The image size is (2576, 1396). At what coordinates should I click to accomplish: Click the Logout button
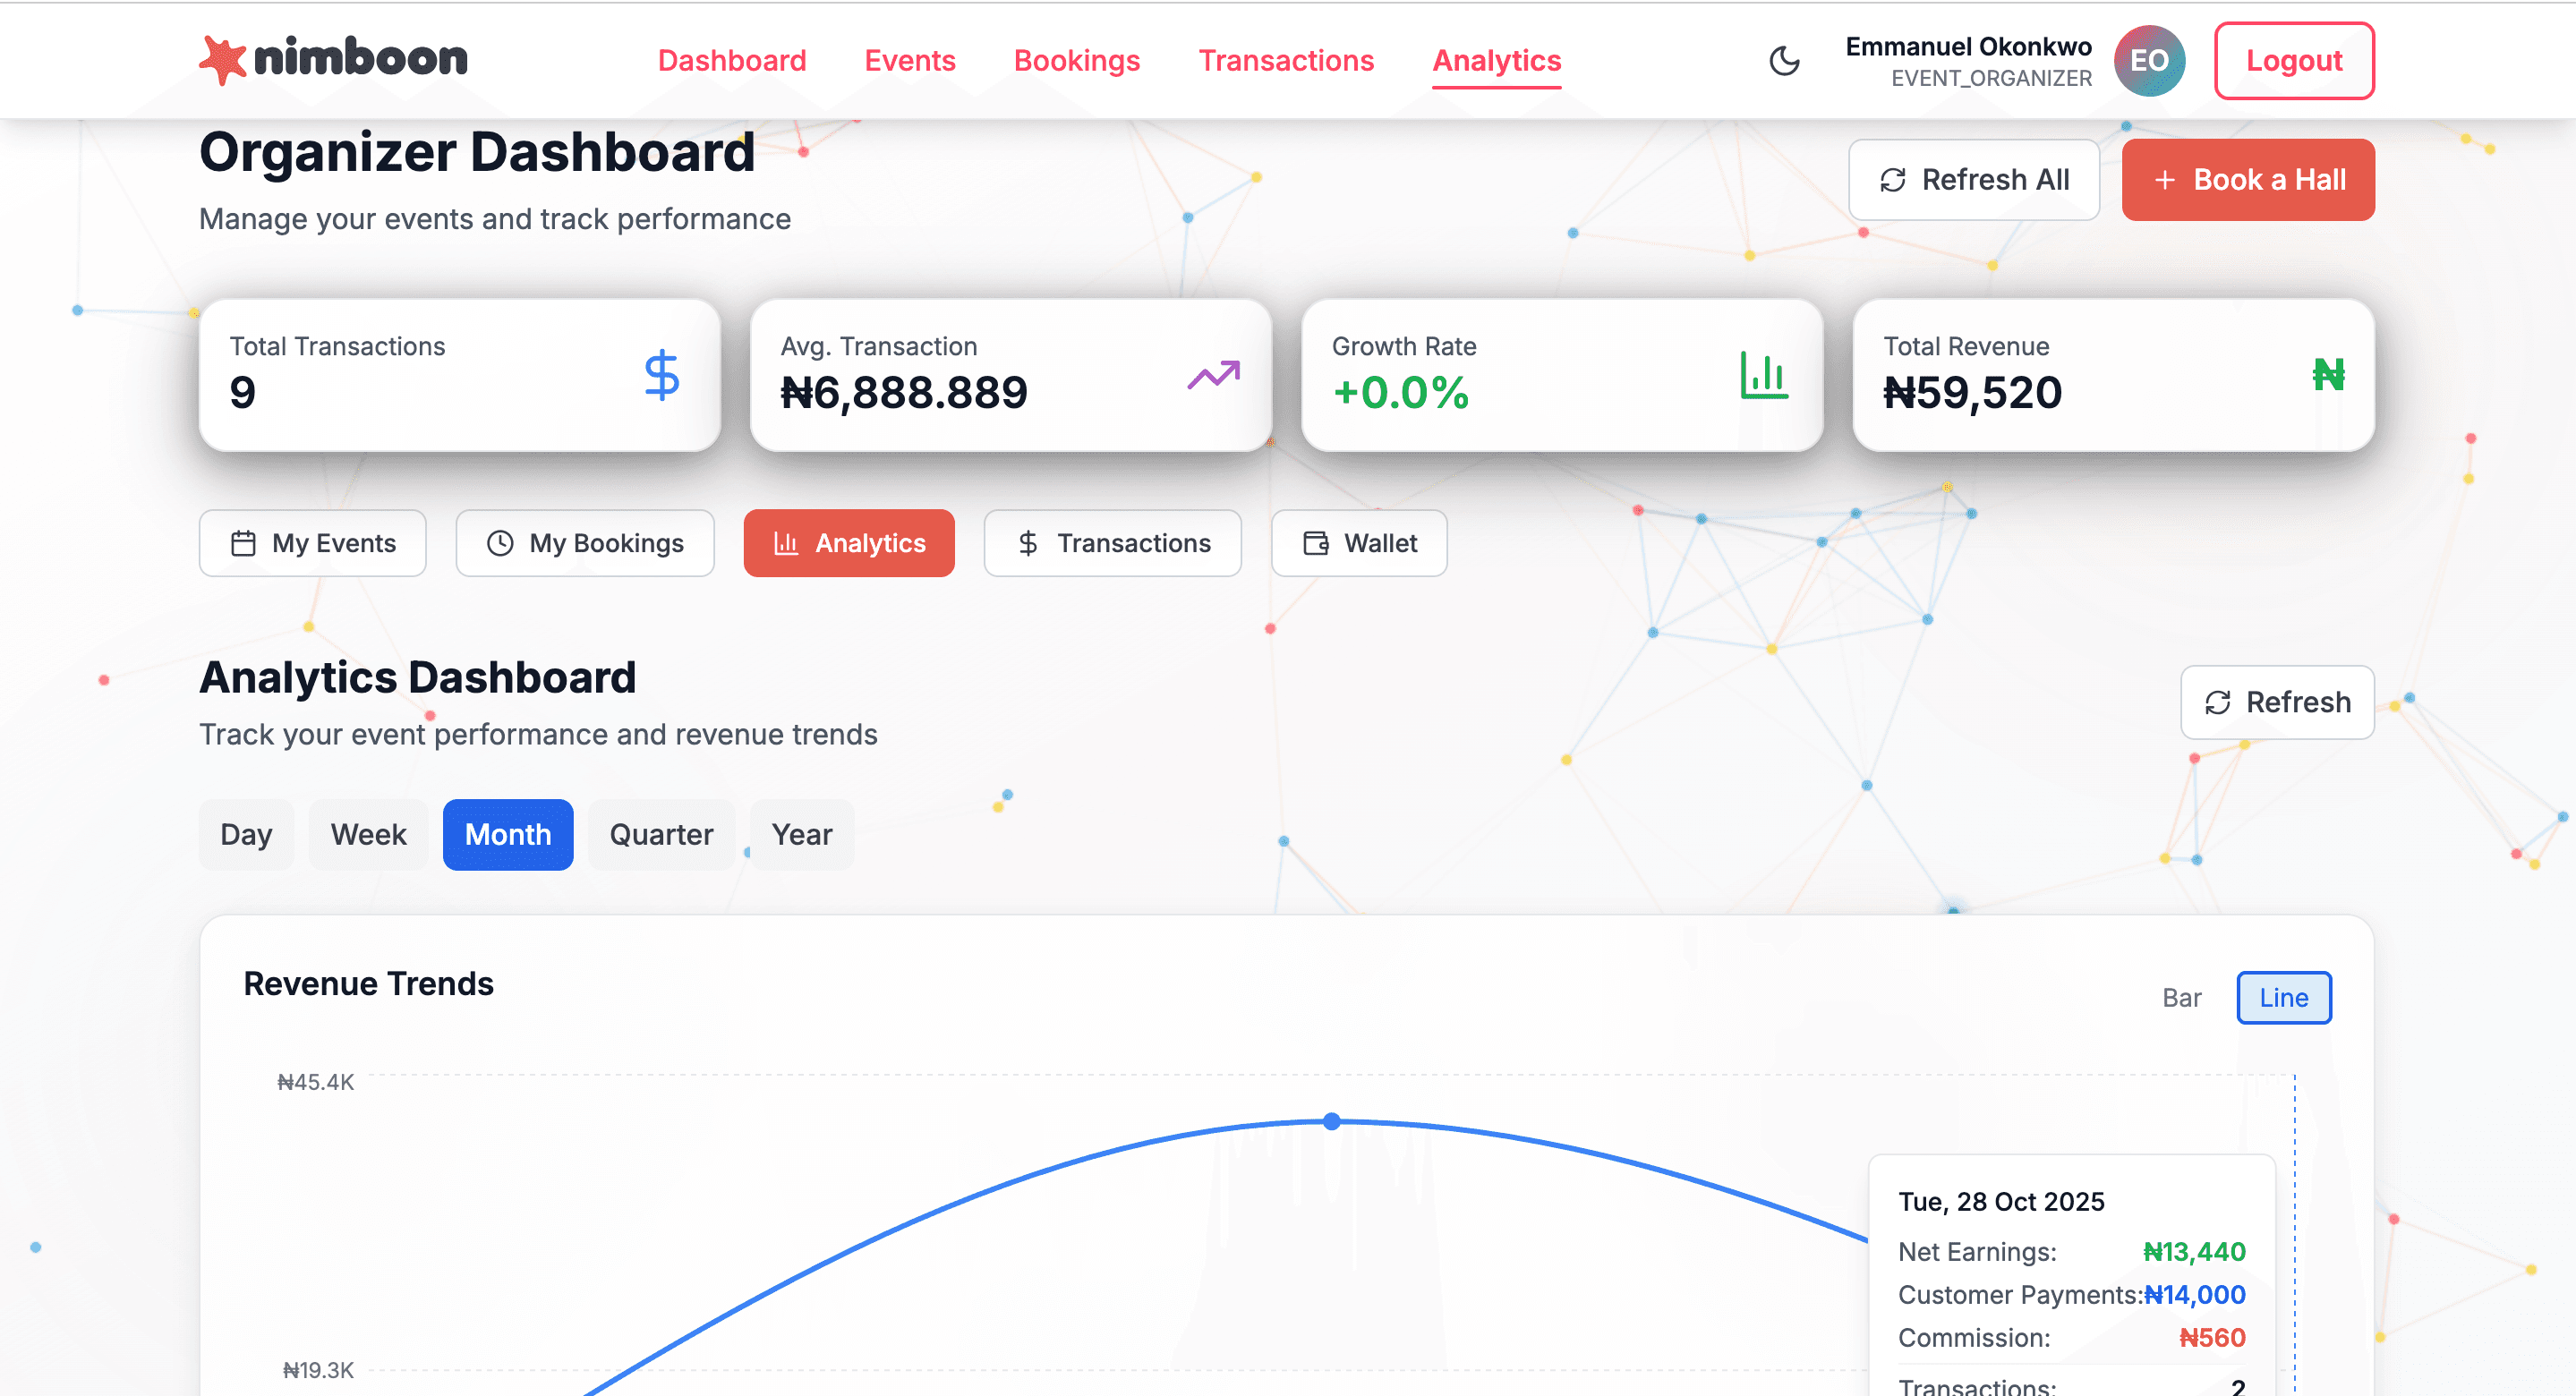(2294, 60)
